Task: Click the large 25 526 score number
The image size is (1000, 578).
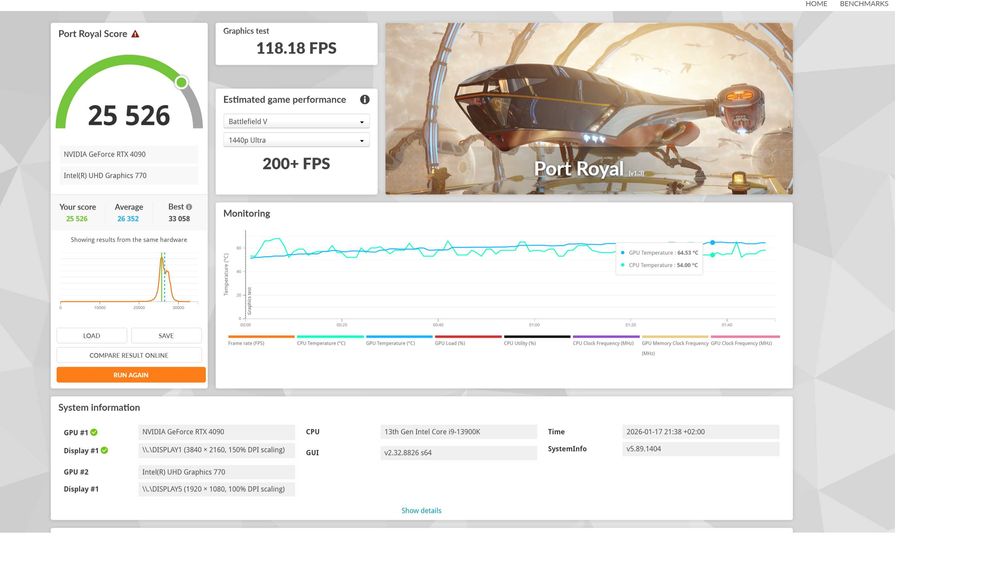Action: tap(129, 115)
